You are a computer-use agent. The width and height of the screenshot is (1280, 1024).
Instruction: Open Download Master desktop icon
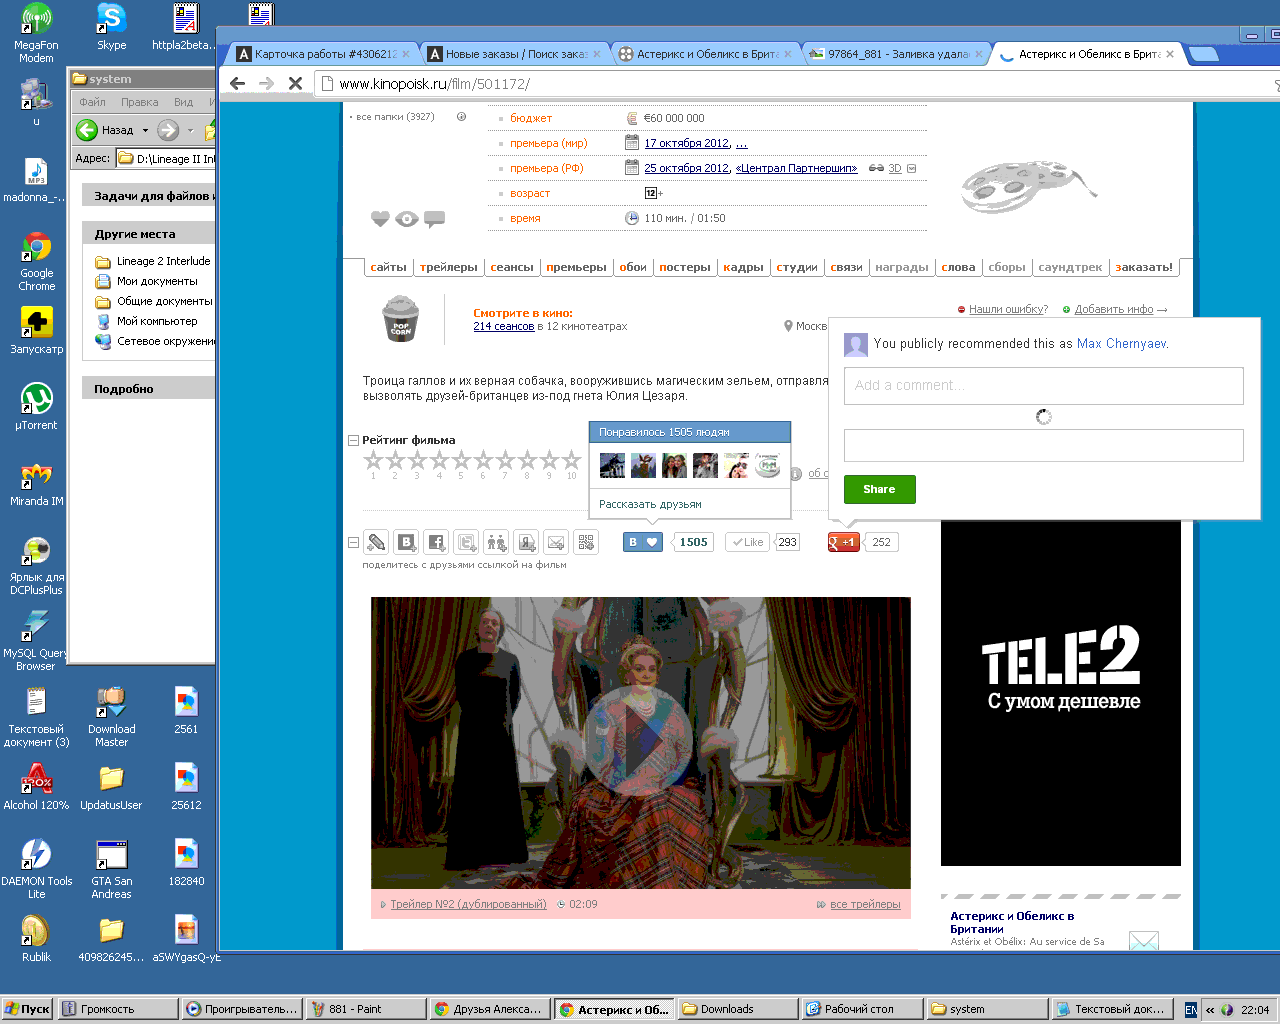coord(112,717)
